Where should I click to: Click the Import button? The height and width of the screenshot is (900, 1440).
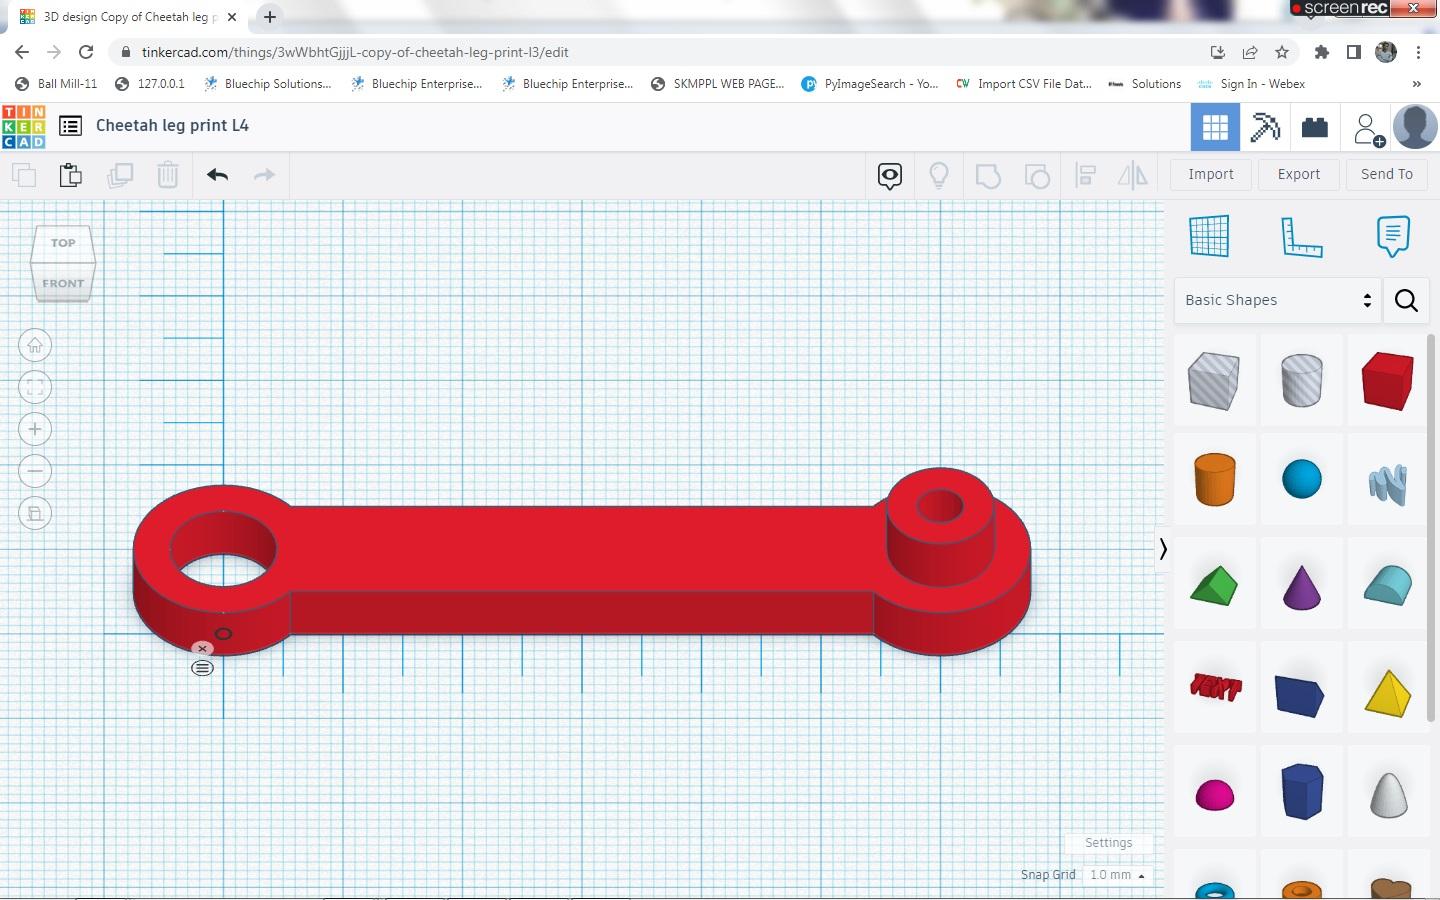1211,175
